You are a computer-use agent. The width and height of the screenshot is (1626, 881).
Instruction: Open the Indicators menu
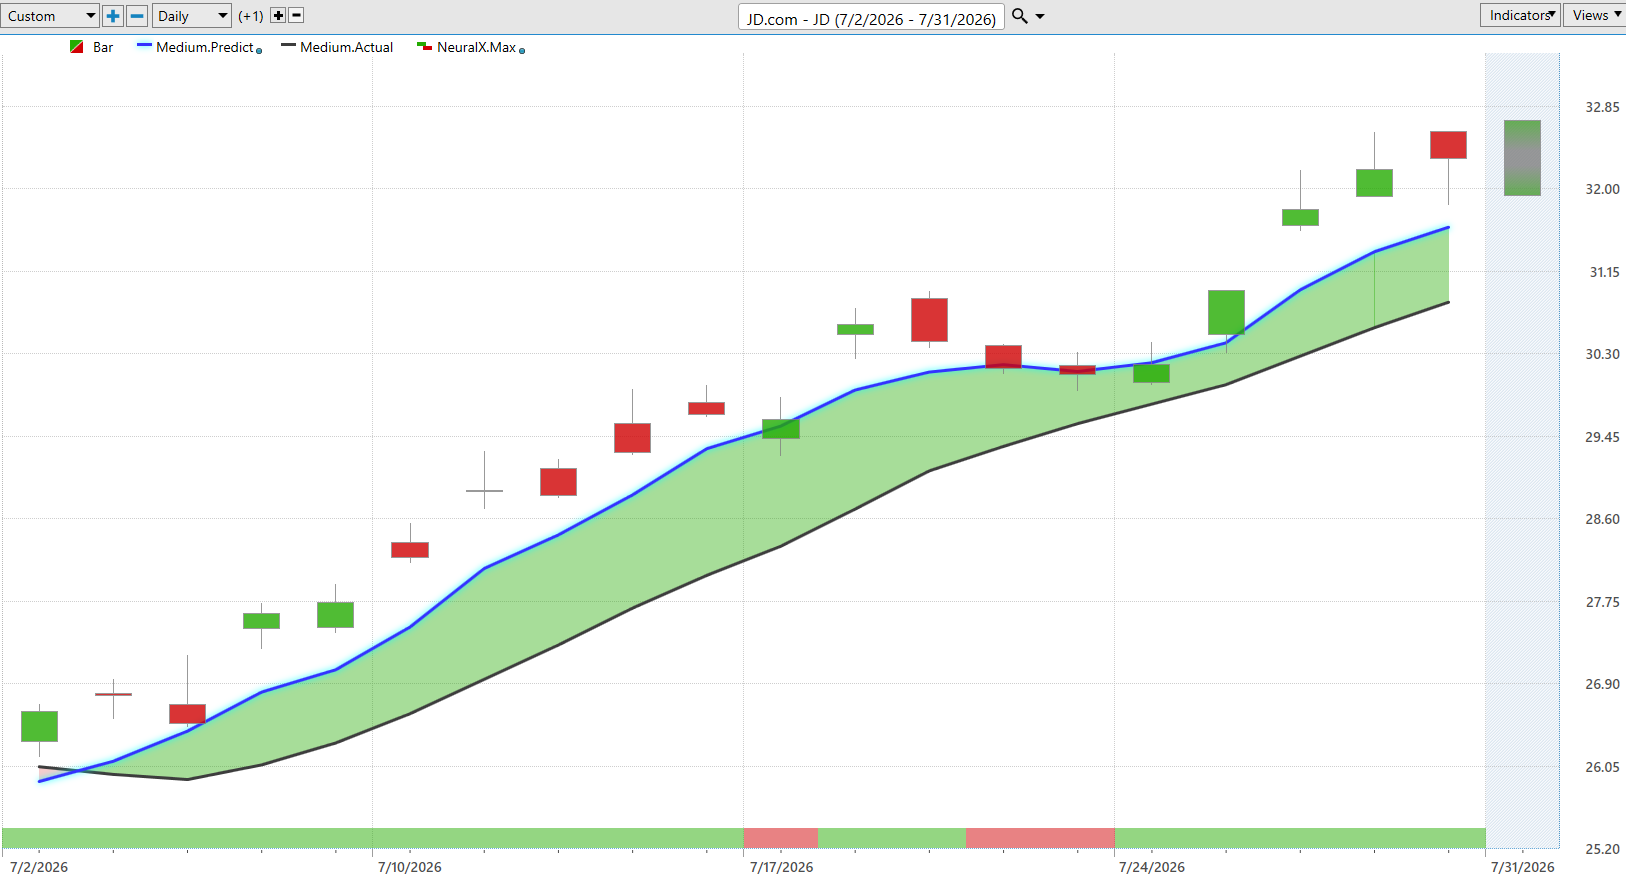tap(1520, 15)
